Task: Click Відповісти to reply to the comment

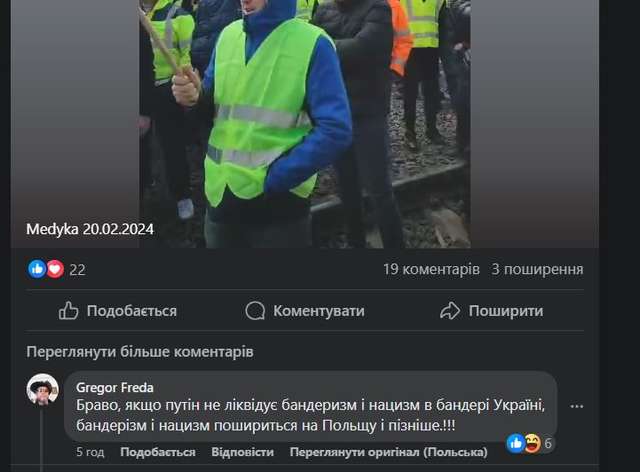Action: (242, 452)
